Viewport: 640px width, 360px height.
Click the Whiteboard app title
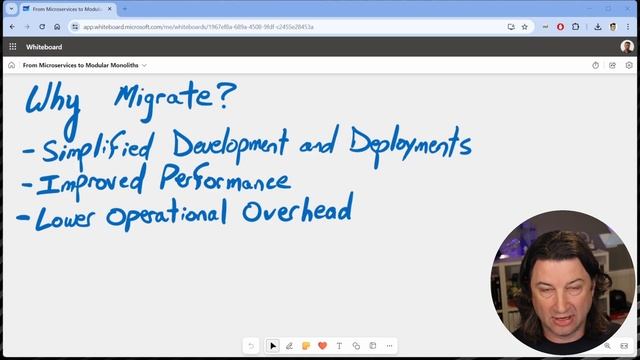[44, 47]
